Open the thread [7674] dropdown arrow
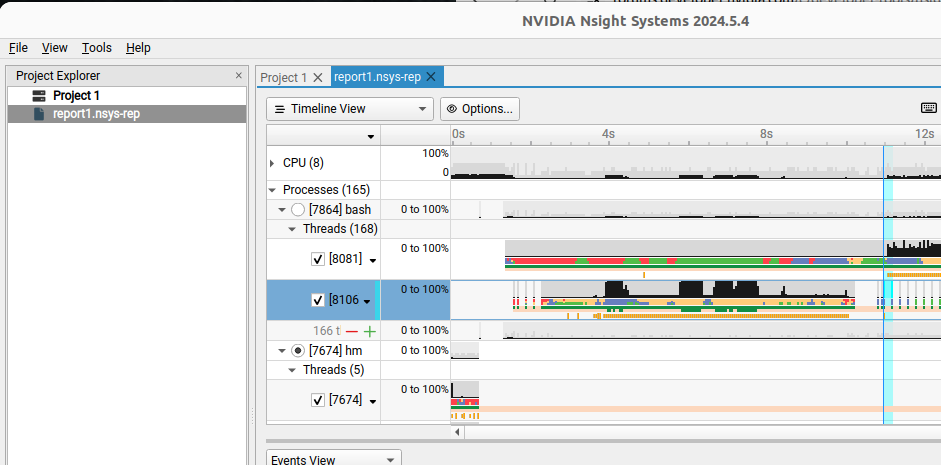This screenshot has width=941, height=465. tap(373, 401)
